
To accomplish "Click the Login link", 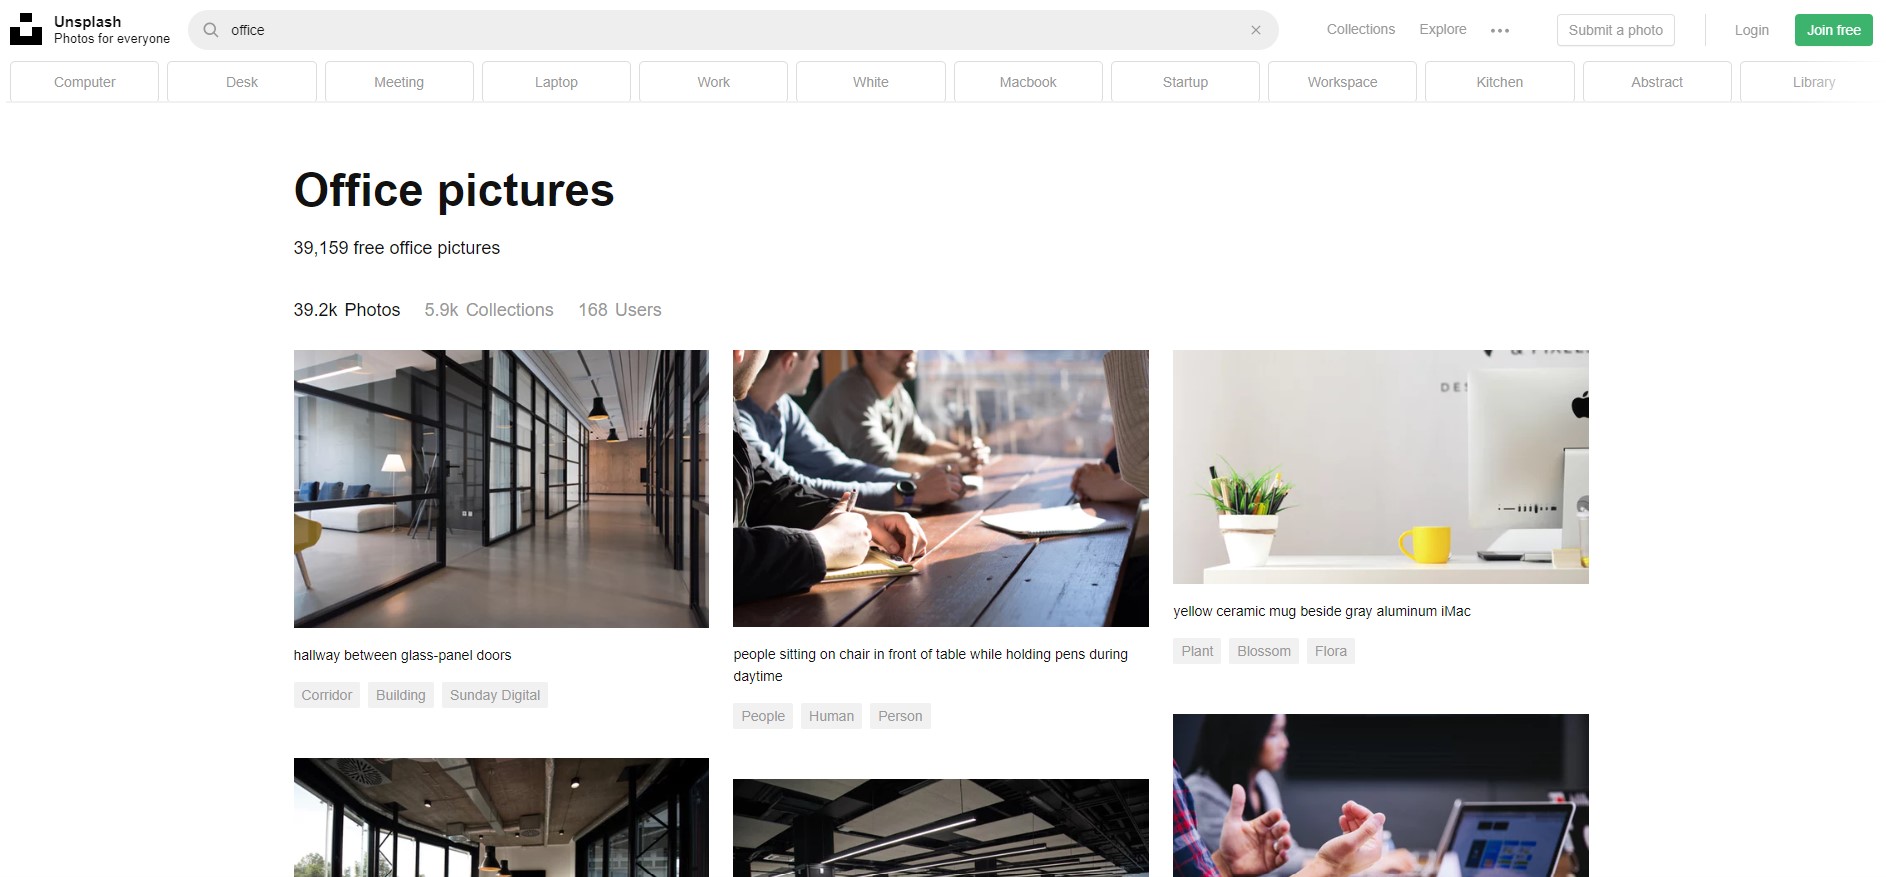I will [1751, 30].
